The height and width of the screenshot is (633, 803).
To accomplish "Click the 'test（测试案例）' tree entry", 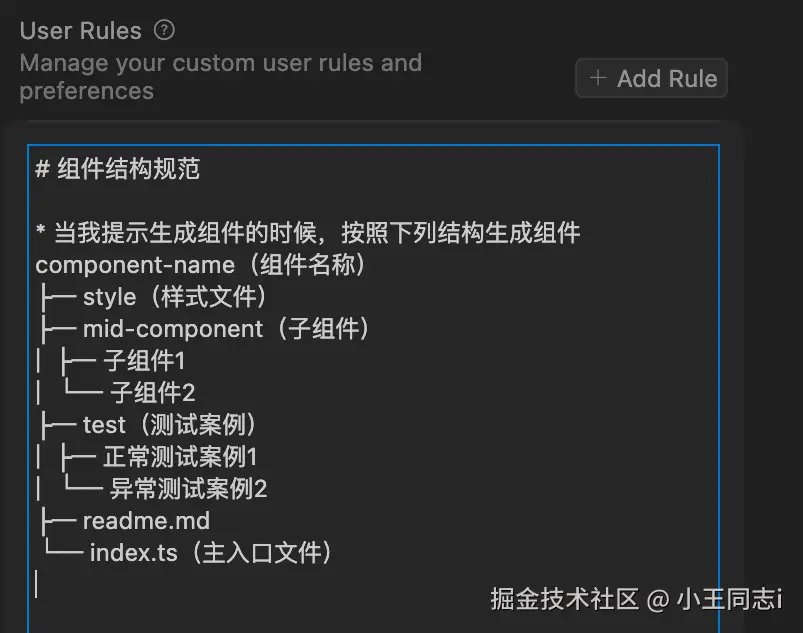I will coord(171,425).
